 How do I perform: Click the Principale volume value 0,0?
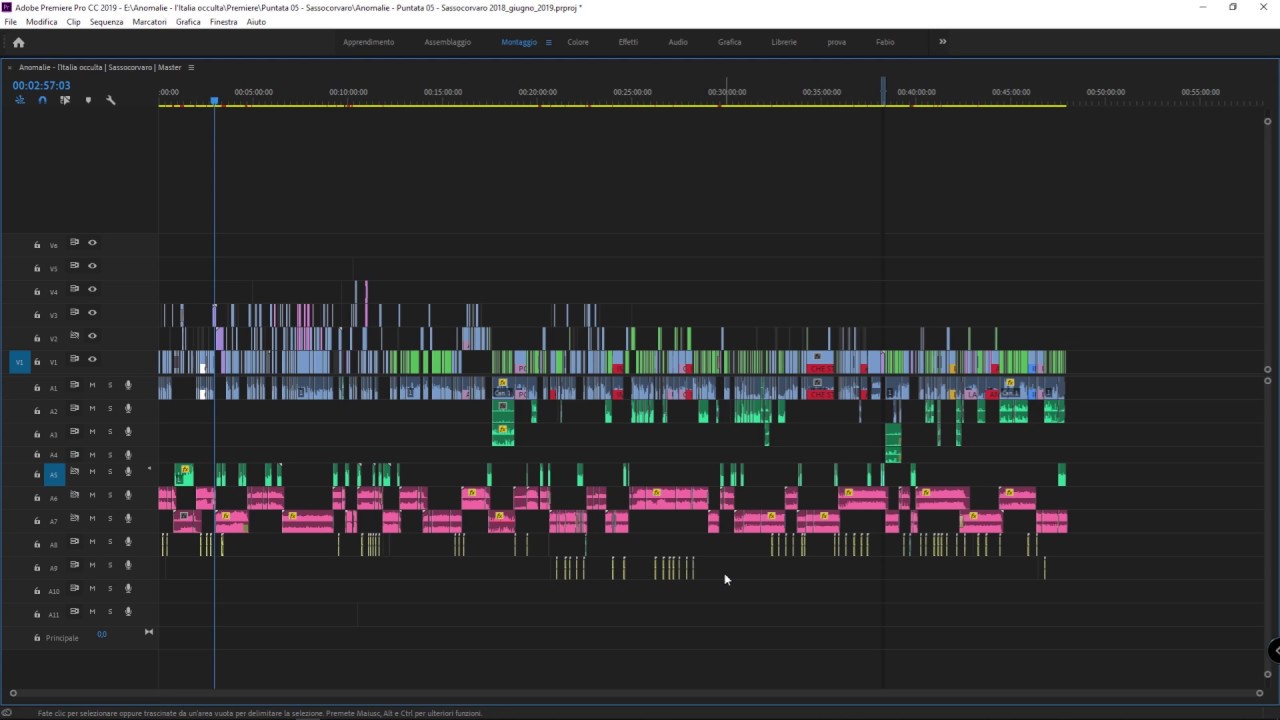[x=101, y=634]
